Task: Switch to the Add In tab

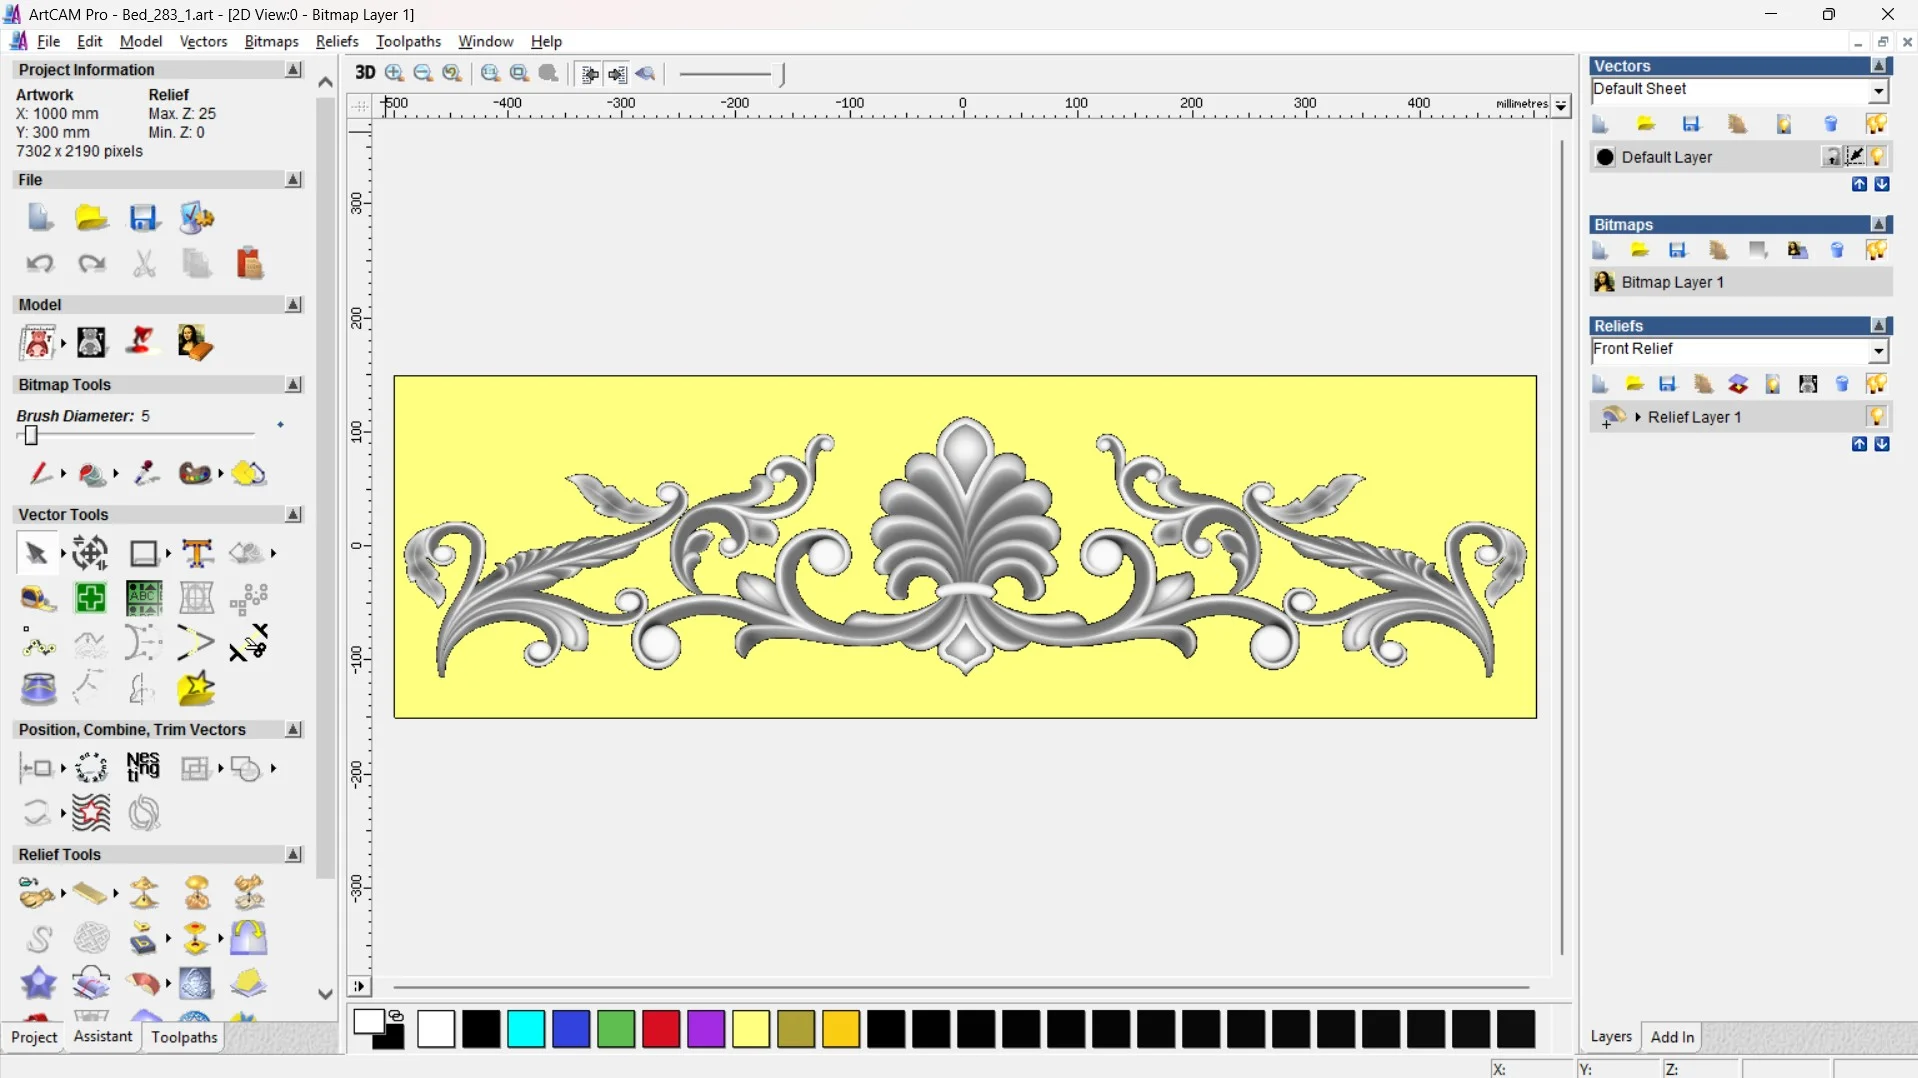Action: point(1672,1037)
